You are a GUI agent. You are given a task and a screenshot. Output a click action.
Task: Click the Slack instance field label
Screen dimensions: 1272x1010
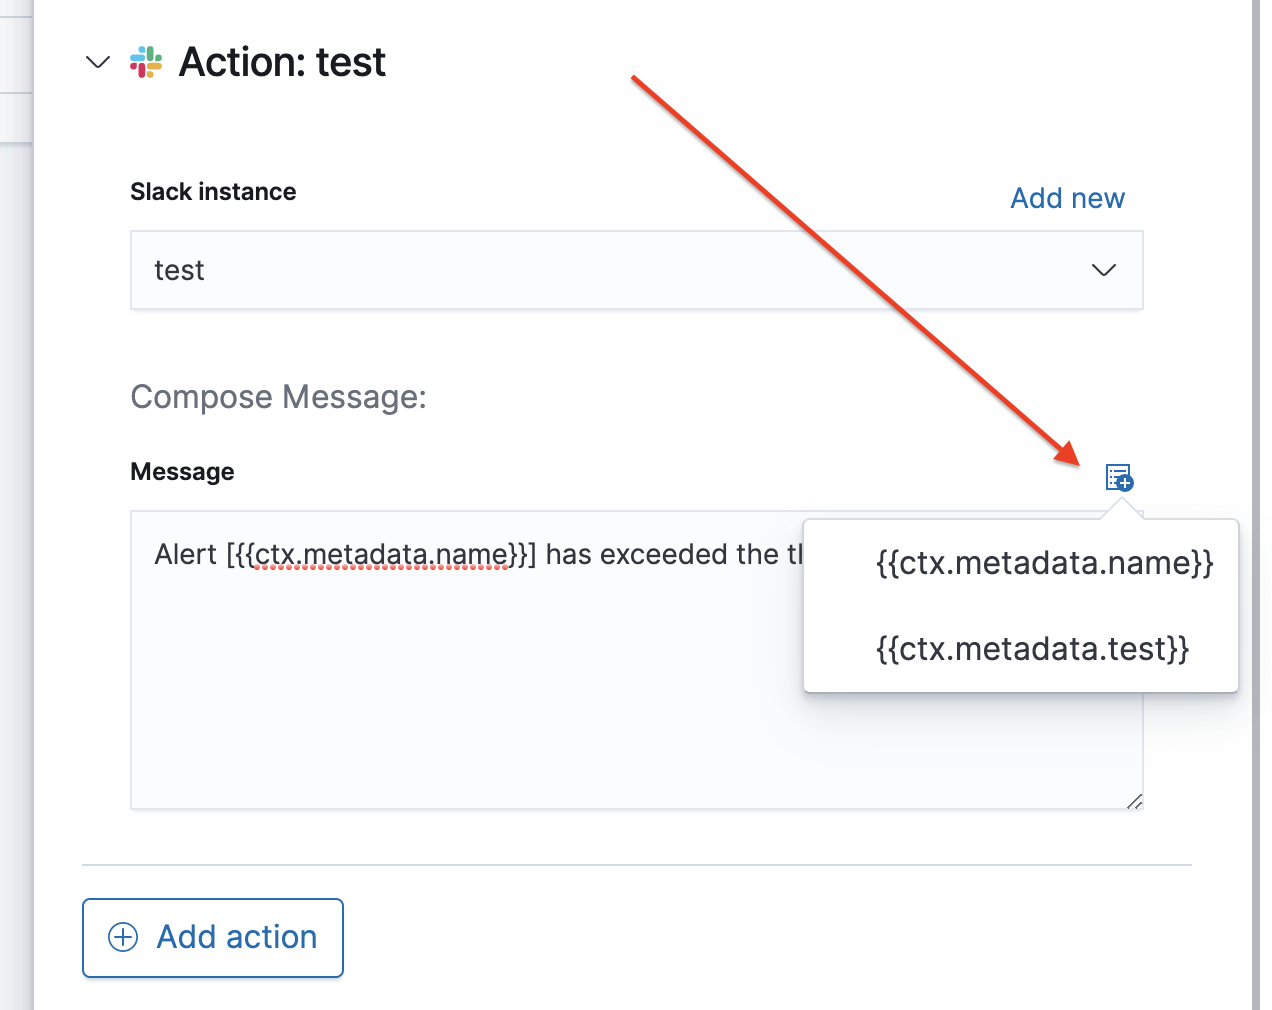click(213, 192)
